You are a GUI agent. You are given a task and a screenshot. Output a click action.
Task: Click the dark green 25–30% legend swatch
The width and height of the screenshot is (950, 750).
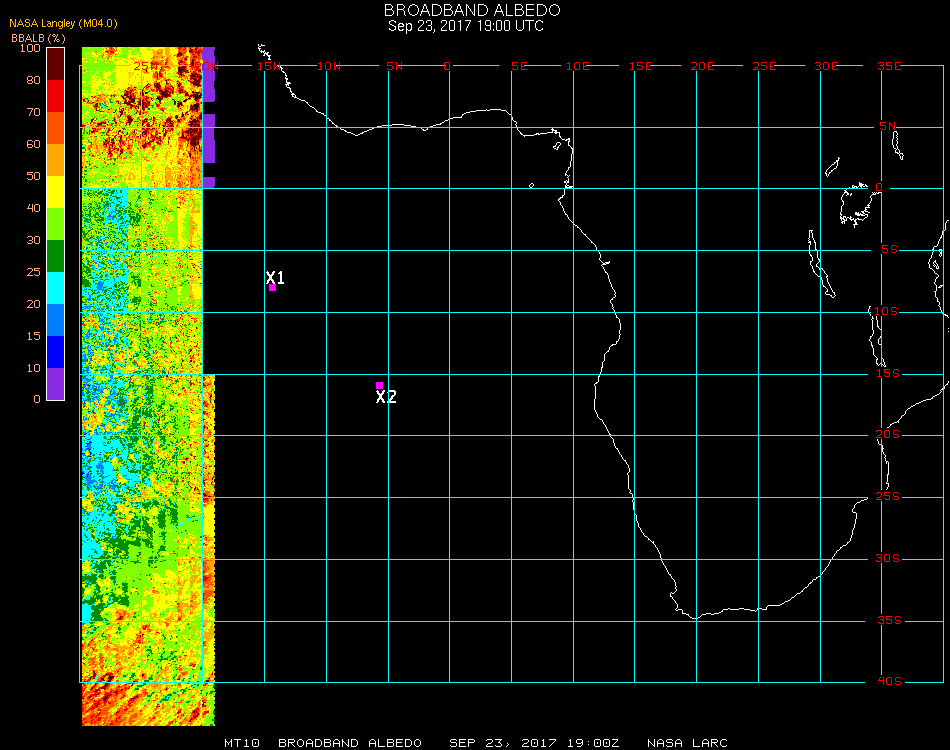click(x=56, y=256)
